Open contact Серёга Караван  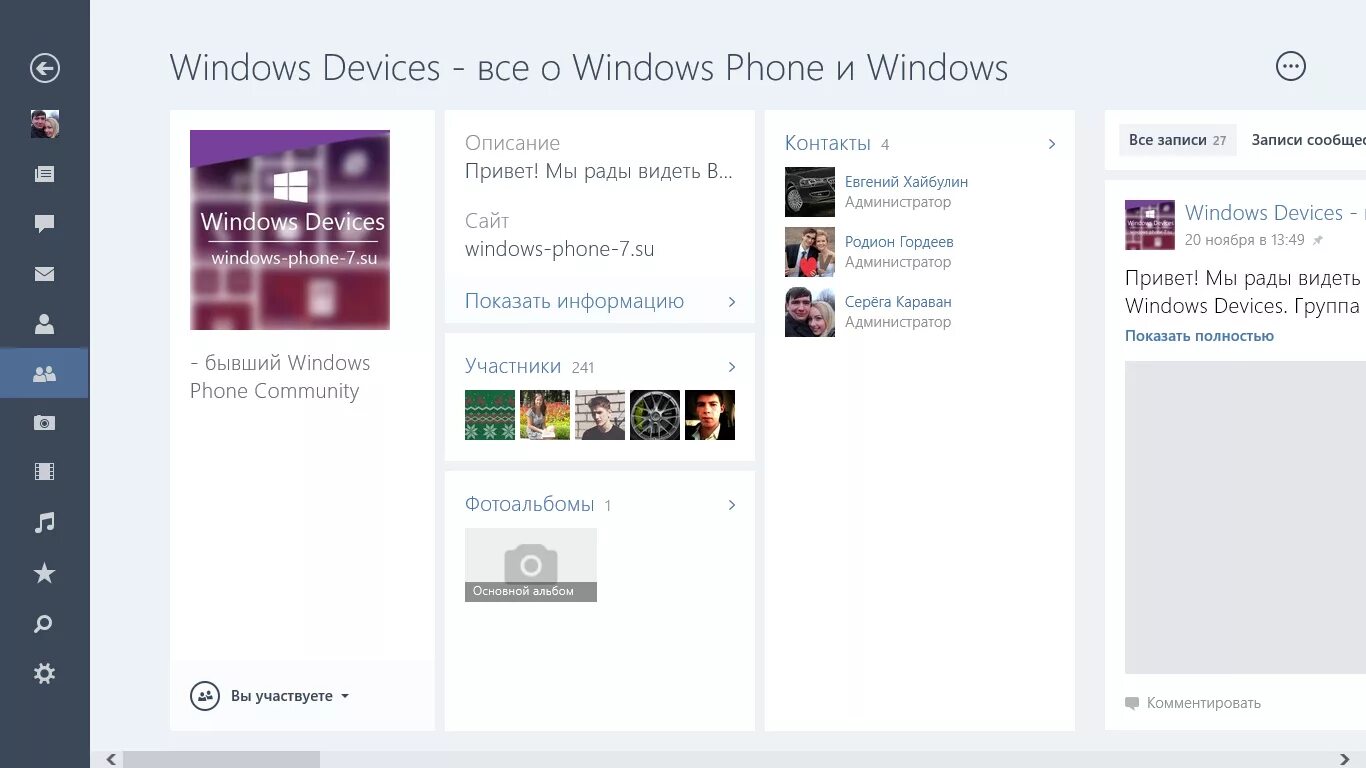click(x=898, y=302)
